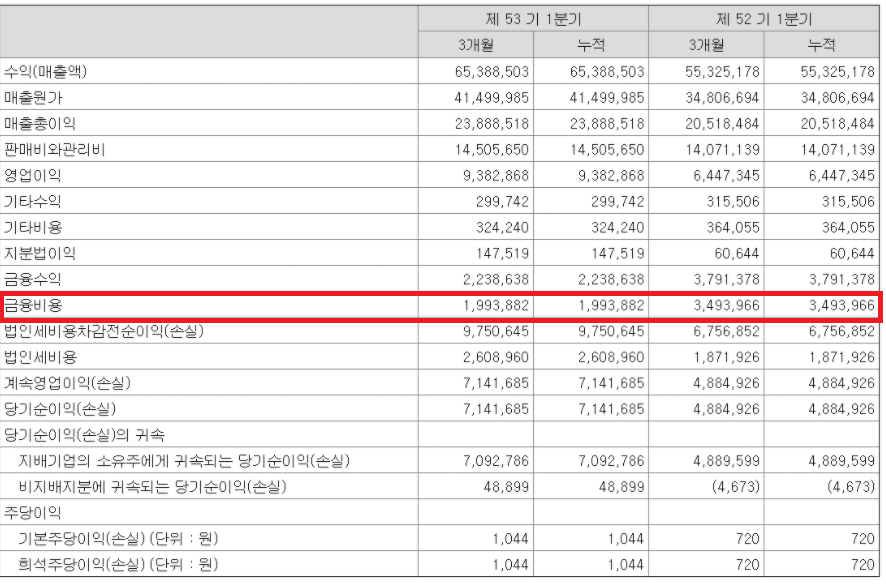Select the '제 52 기 1분기' column header
The width and height of the screenshot is (886, 584).
763,19
